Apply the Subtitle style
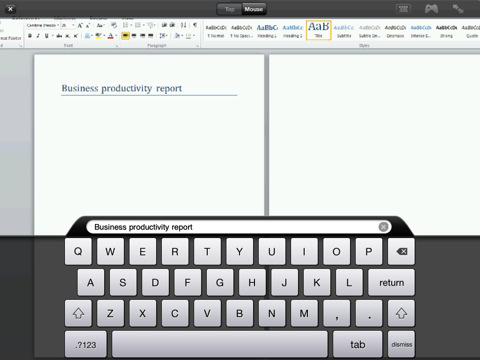The height and width of the screenshot is (360, 480). click(344, 31)
